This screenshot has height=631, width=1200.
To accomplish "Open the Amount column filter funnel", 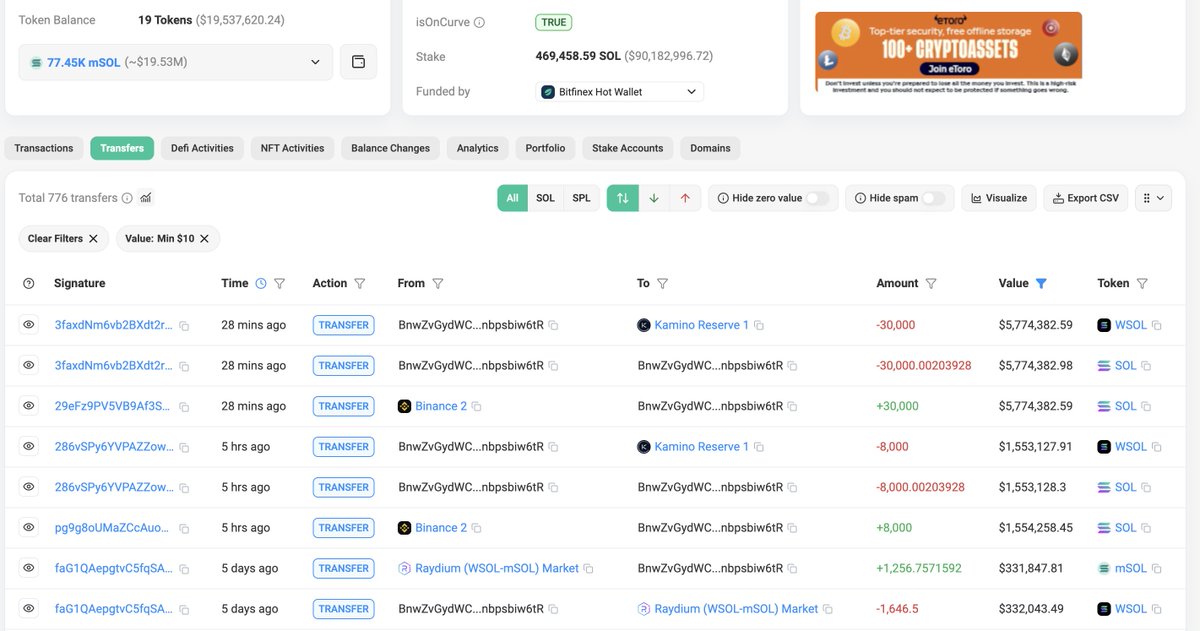I will click(x=931, y=284).
